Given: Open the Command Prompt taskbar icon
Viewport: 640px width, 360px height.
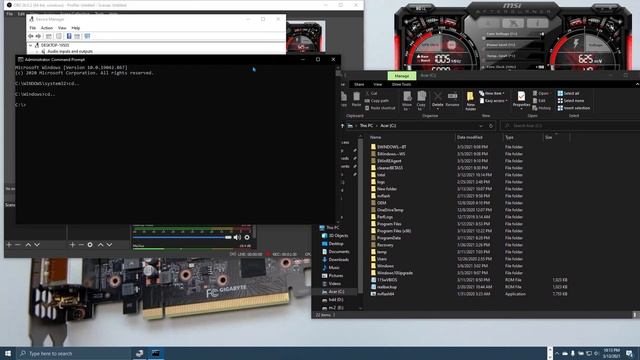Looking at the screenshot, I should coord(156,353).
